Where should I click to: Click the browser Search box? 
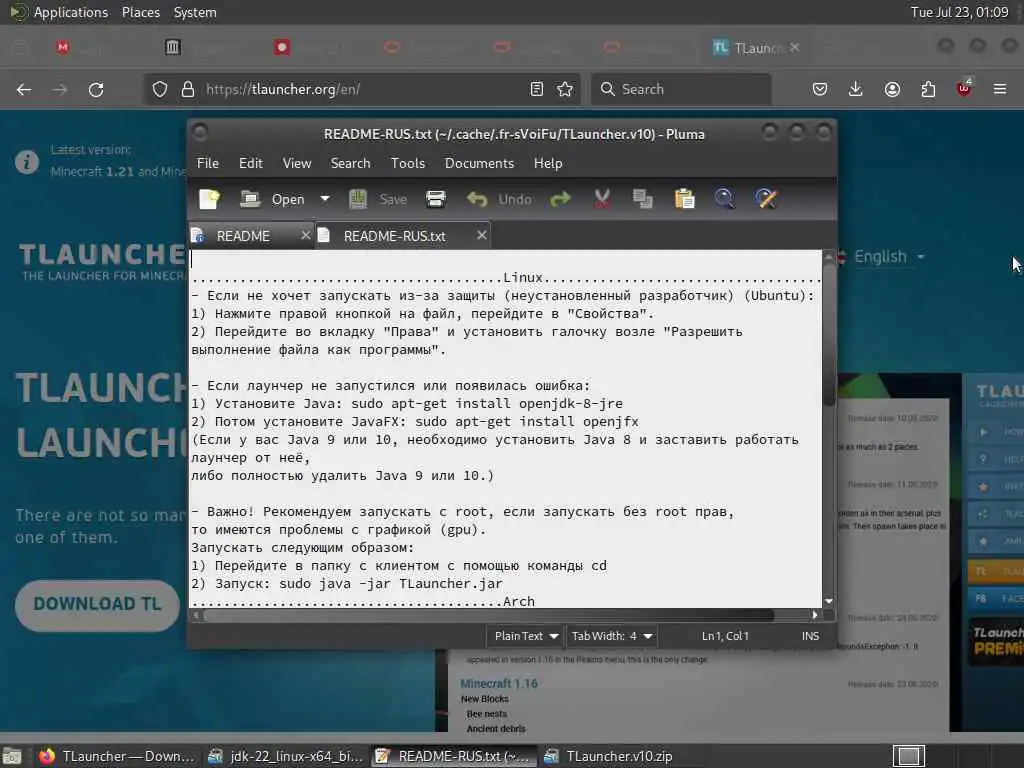(681, 89)
